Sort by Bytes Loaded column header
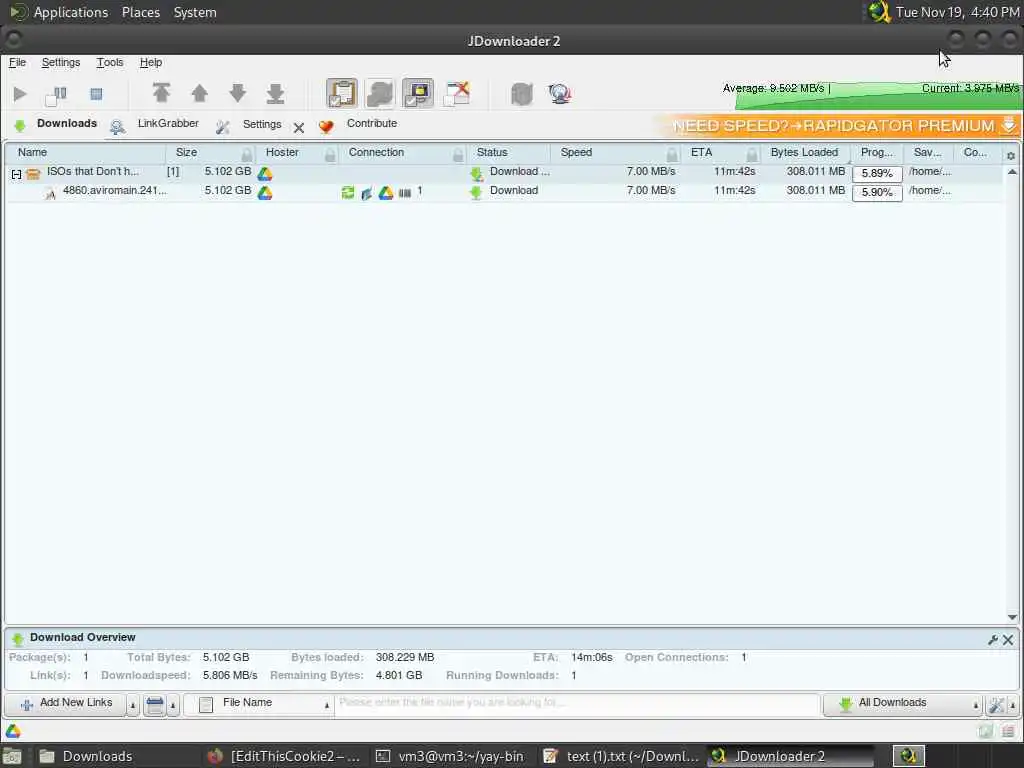The height and width of the screenshot is (768, 1024). pos(804,152)
